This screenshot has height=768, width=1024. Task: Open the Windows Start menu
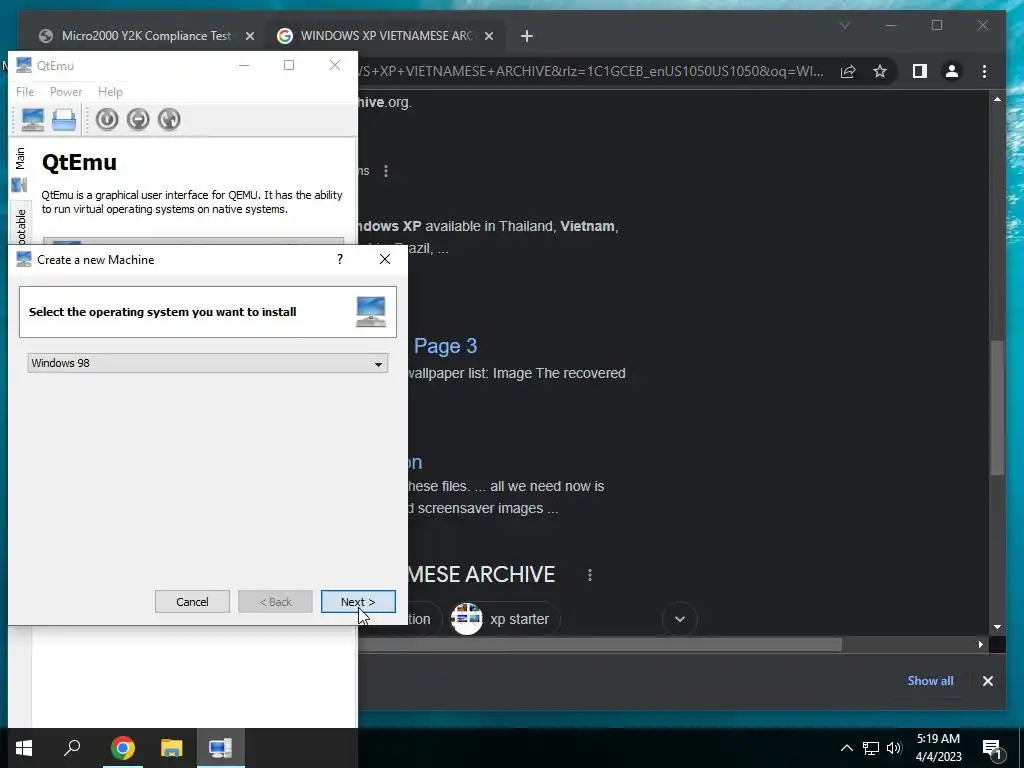[24, 748]
